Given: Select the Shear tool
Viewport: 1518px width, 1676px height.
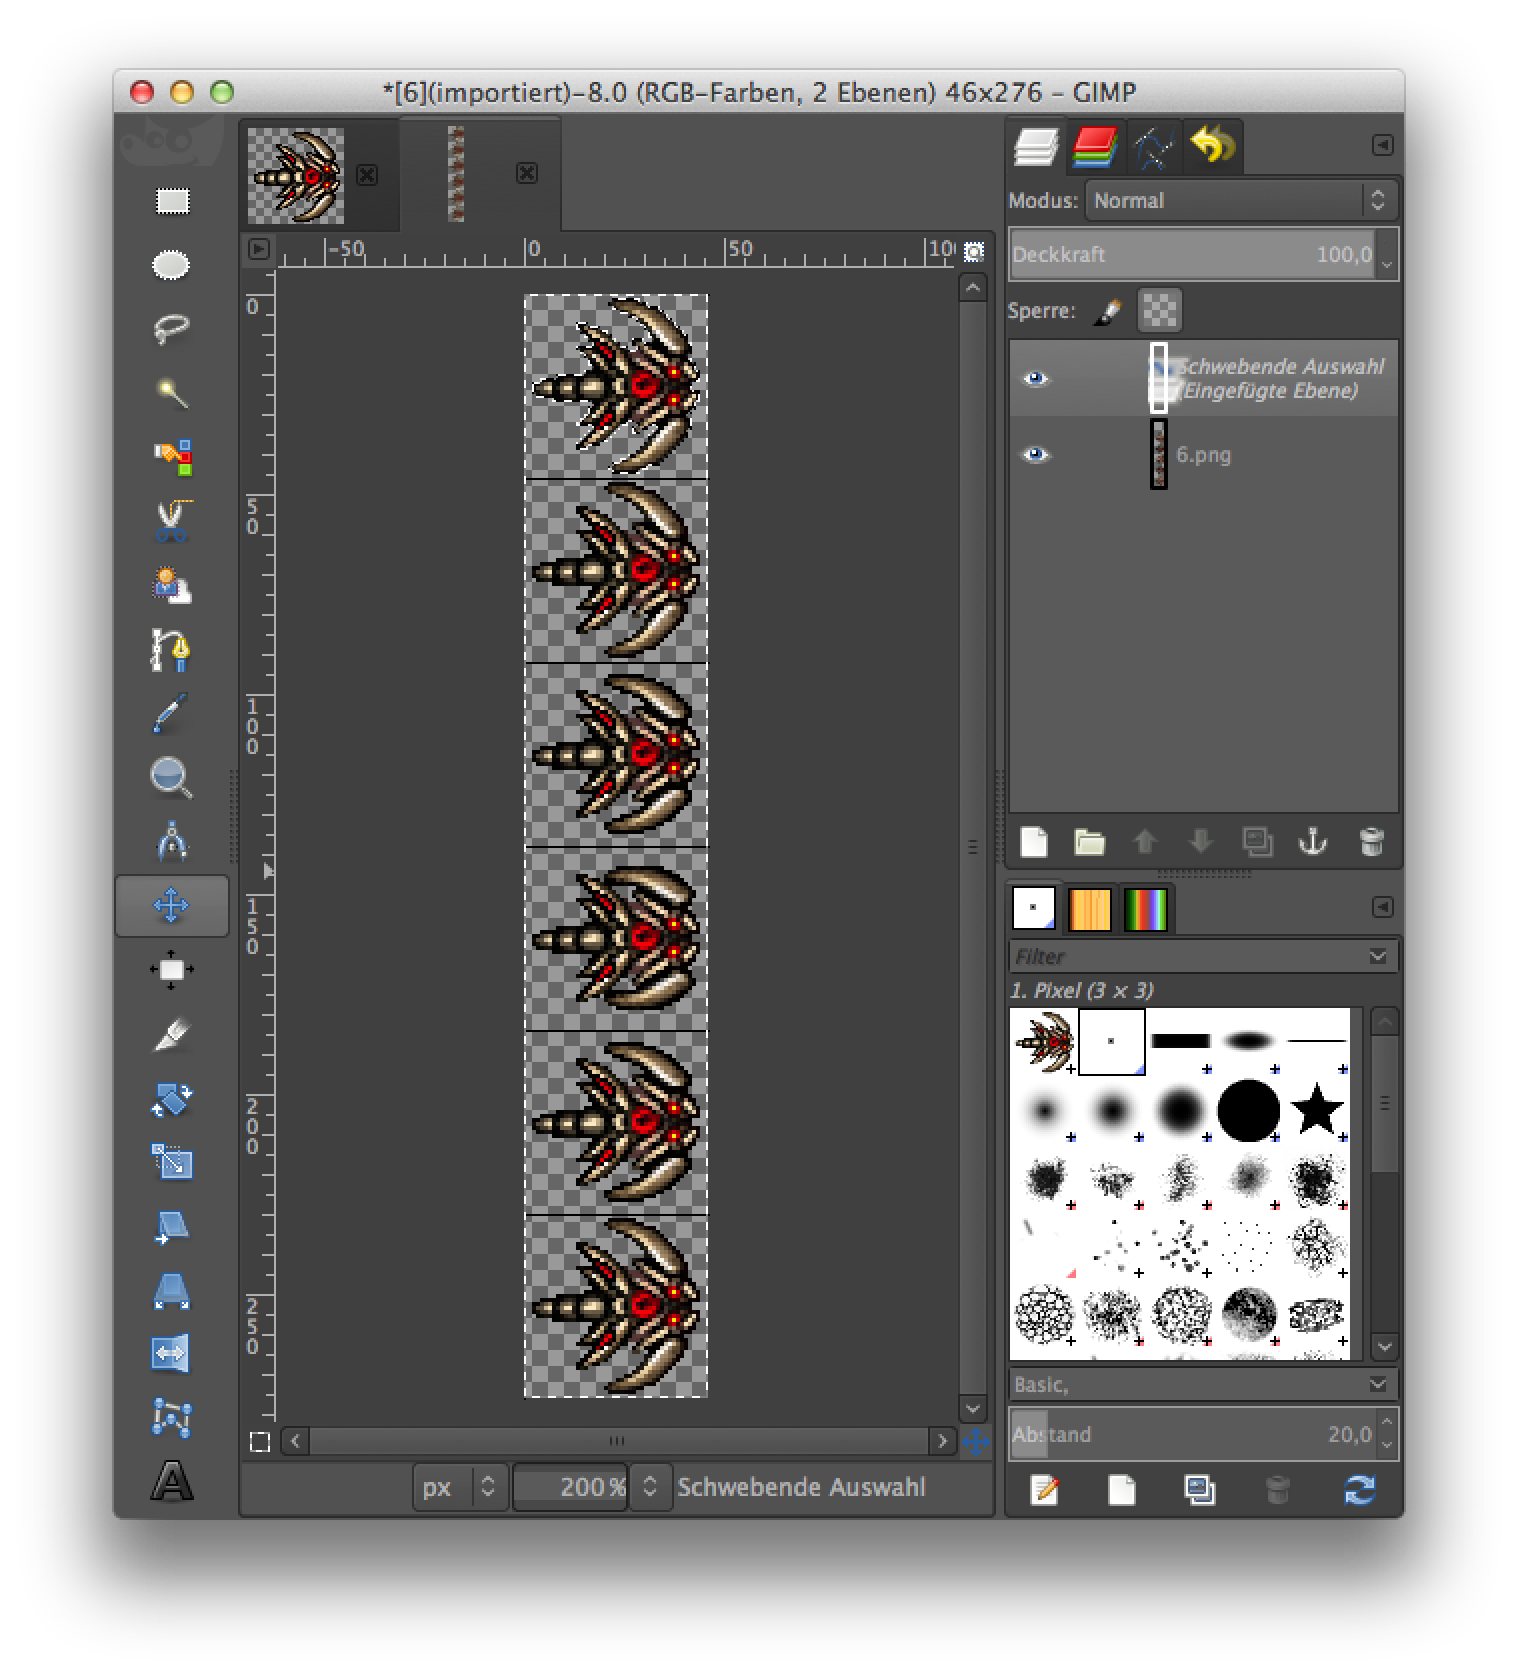Looking at the screenshot, I should click(172, 1227).
